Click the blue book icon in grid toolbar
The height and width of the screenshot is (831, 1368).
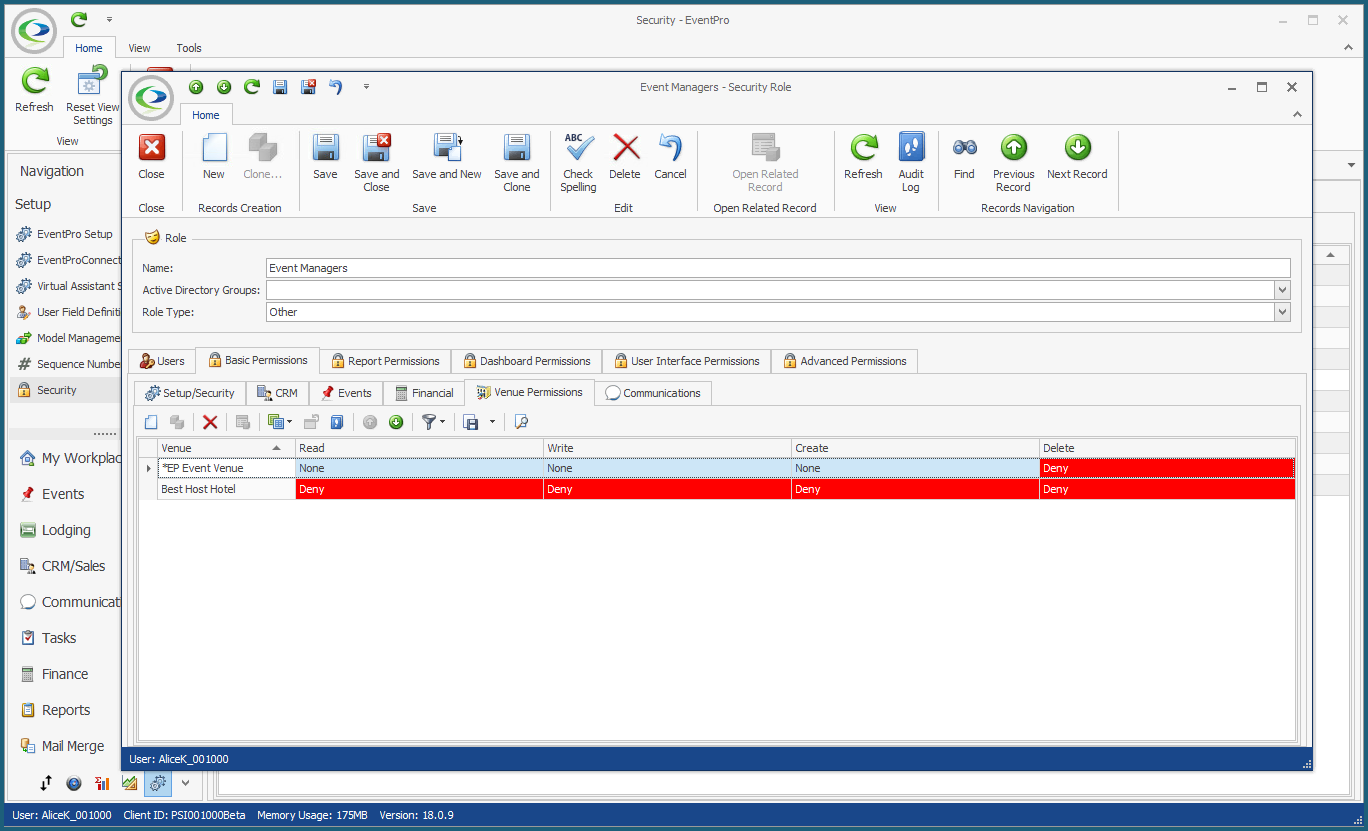337,422
